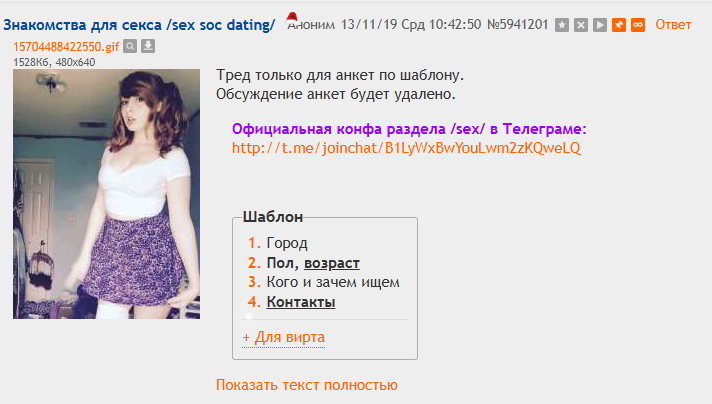Open the 'Ответ' reply link
This screenshot has width=712, height=404.
click(673, 25)
